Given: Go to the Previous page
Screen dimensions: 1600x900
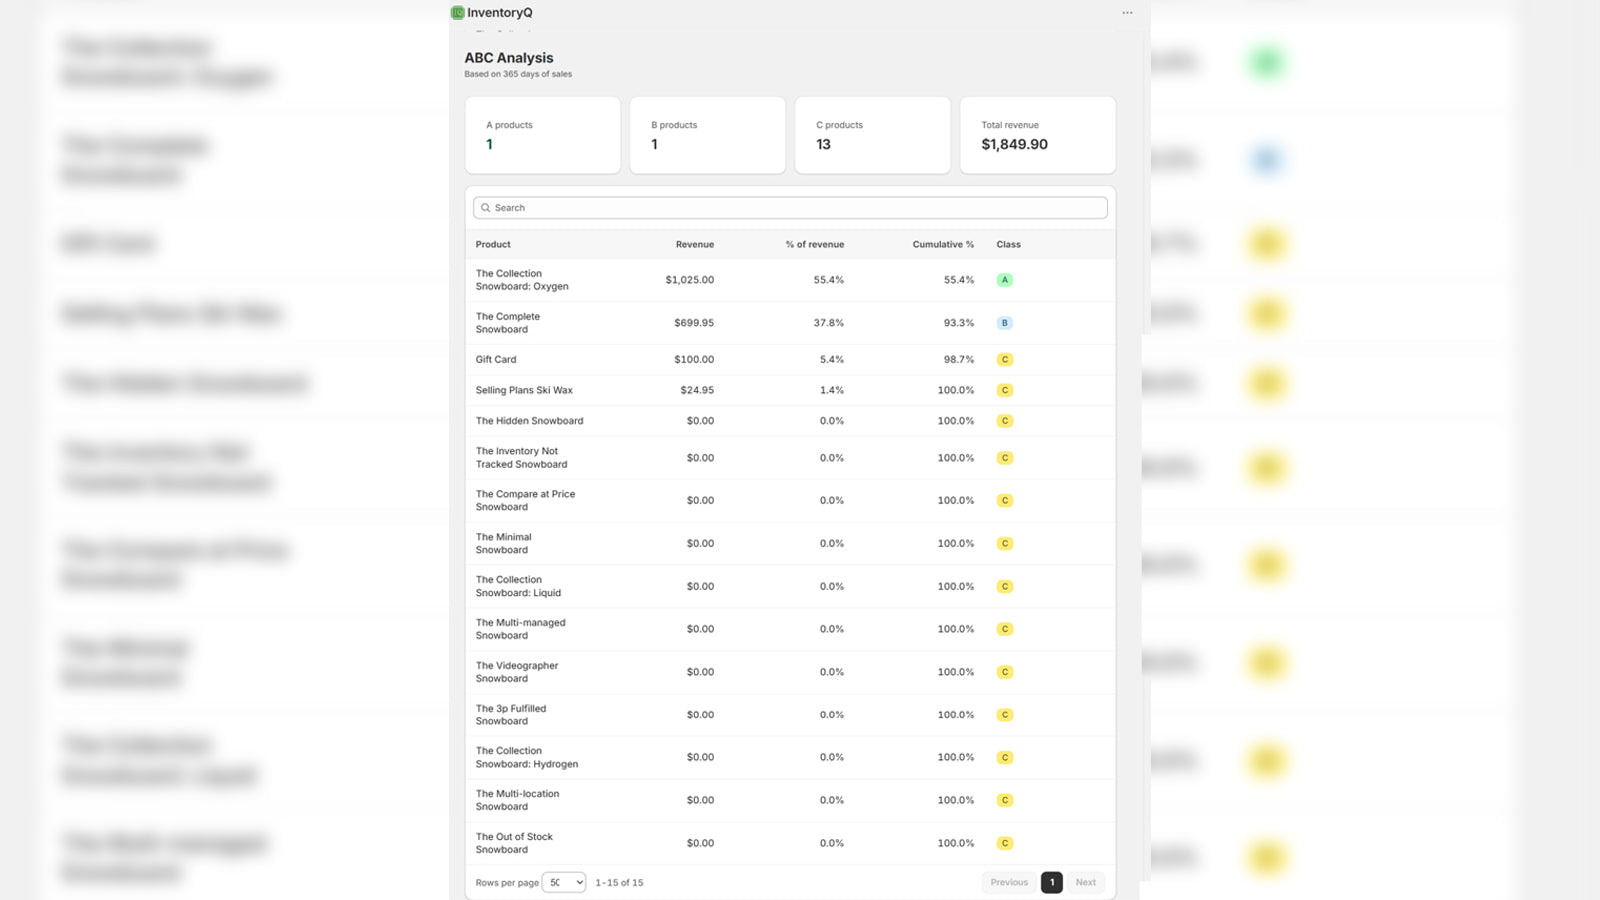Looking at the screenshot, I should 1009,882.
